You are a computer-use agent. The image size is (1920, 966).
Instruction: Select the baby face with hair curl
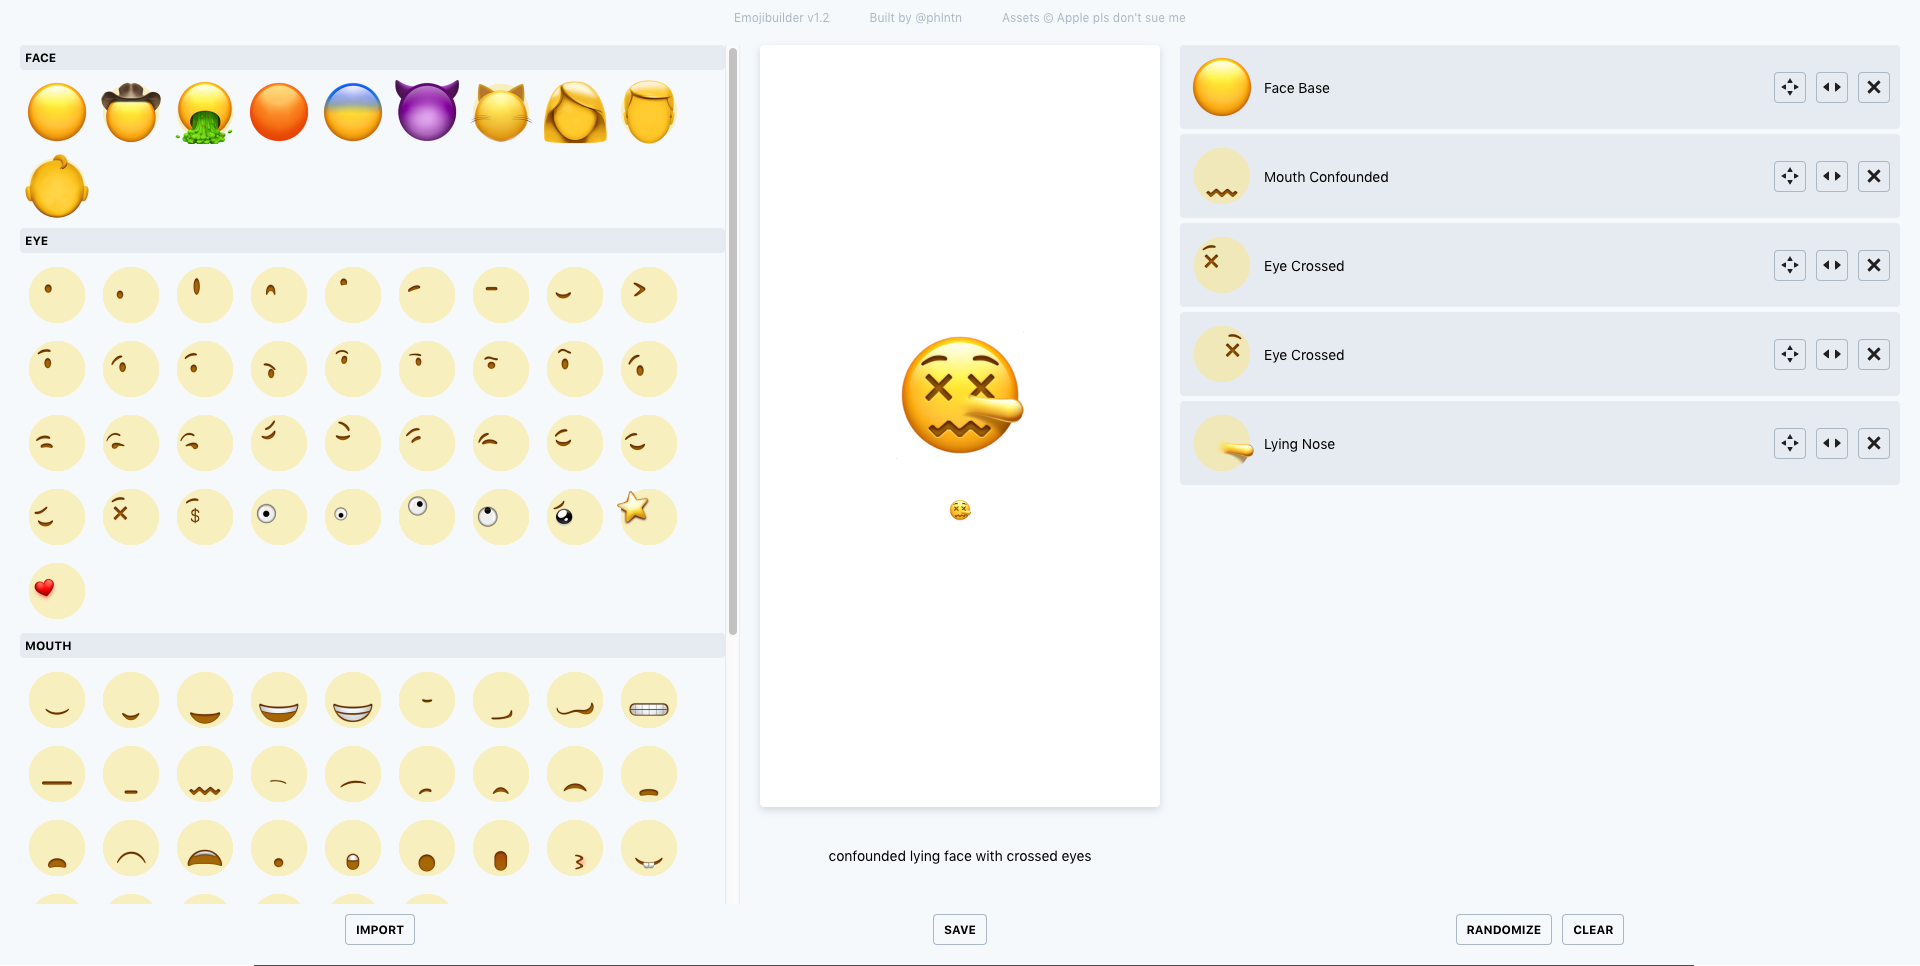[57, 186]
